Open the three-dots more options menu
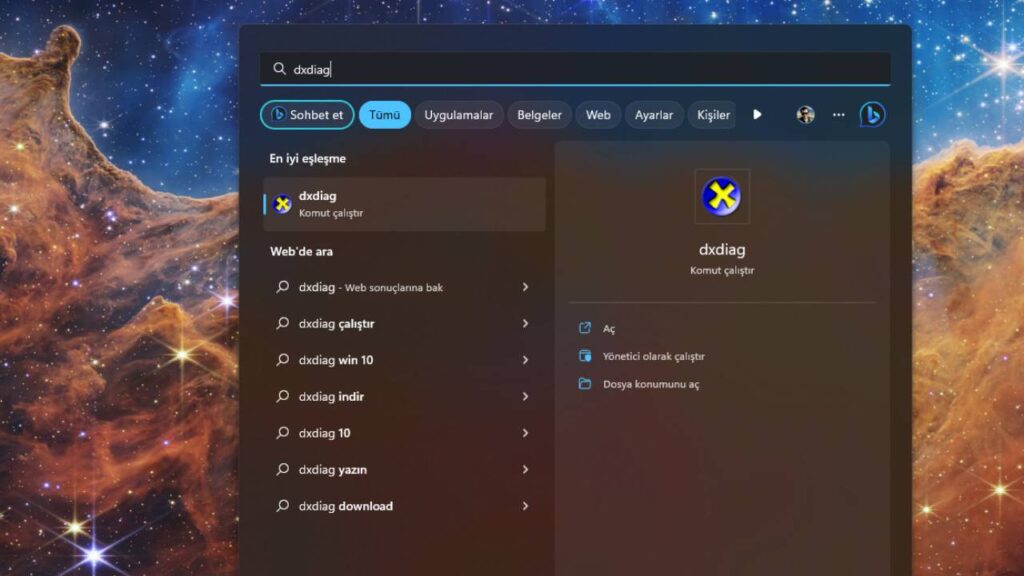1024x576 pixels. tap(838, 115)
